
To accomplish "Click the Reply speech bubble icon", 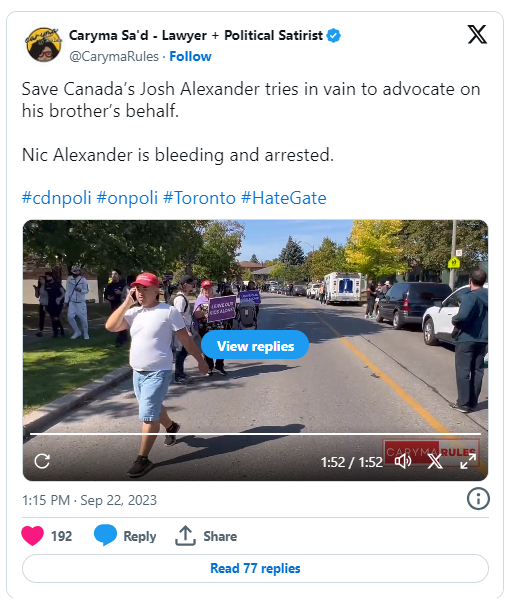I will pyautogui.click(x=105, y=535).
